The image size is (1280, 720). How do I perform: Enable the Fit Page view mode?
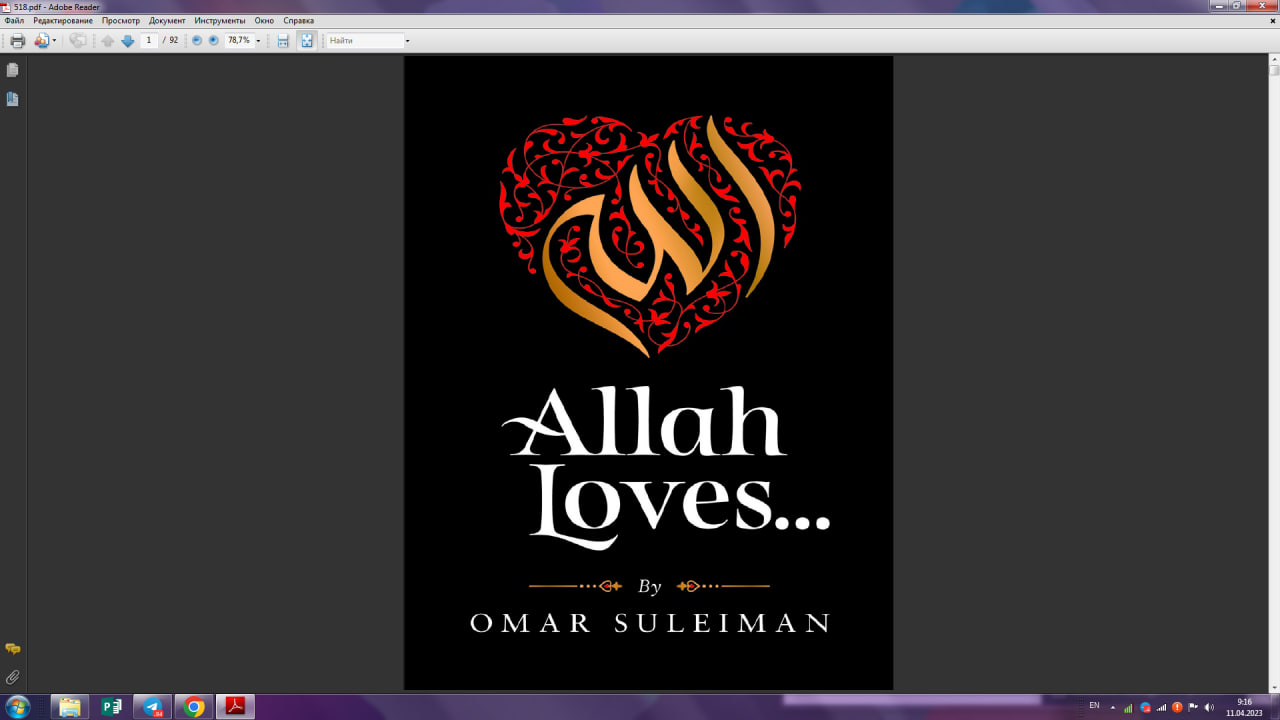306,40
